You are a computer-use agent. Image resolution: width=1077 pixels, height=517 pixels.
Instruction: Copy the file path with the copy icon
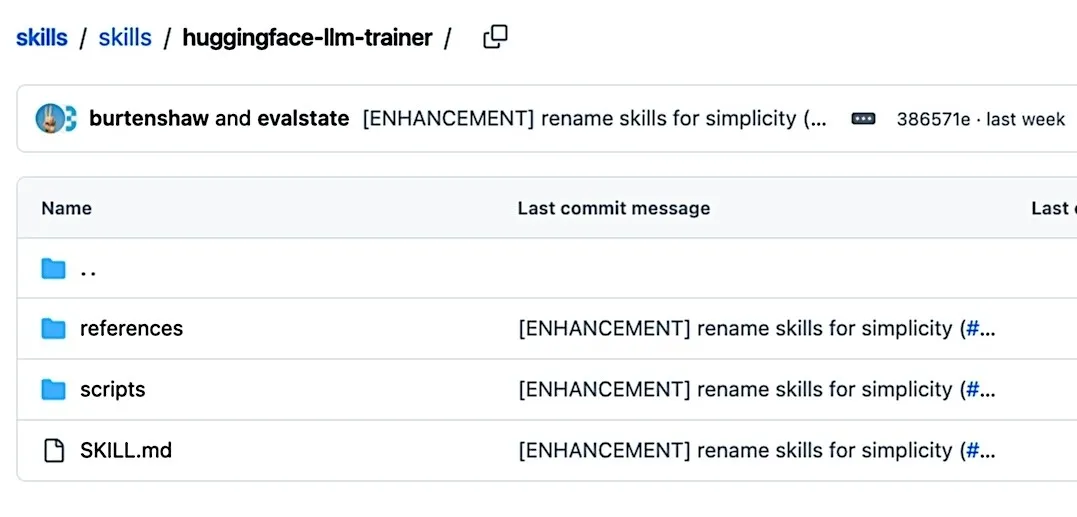pos(495,37)
